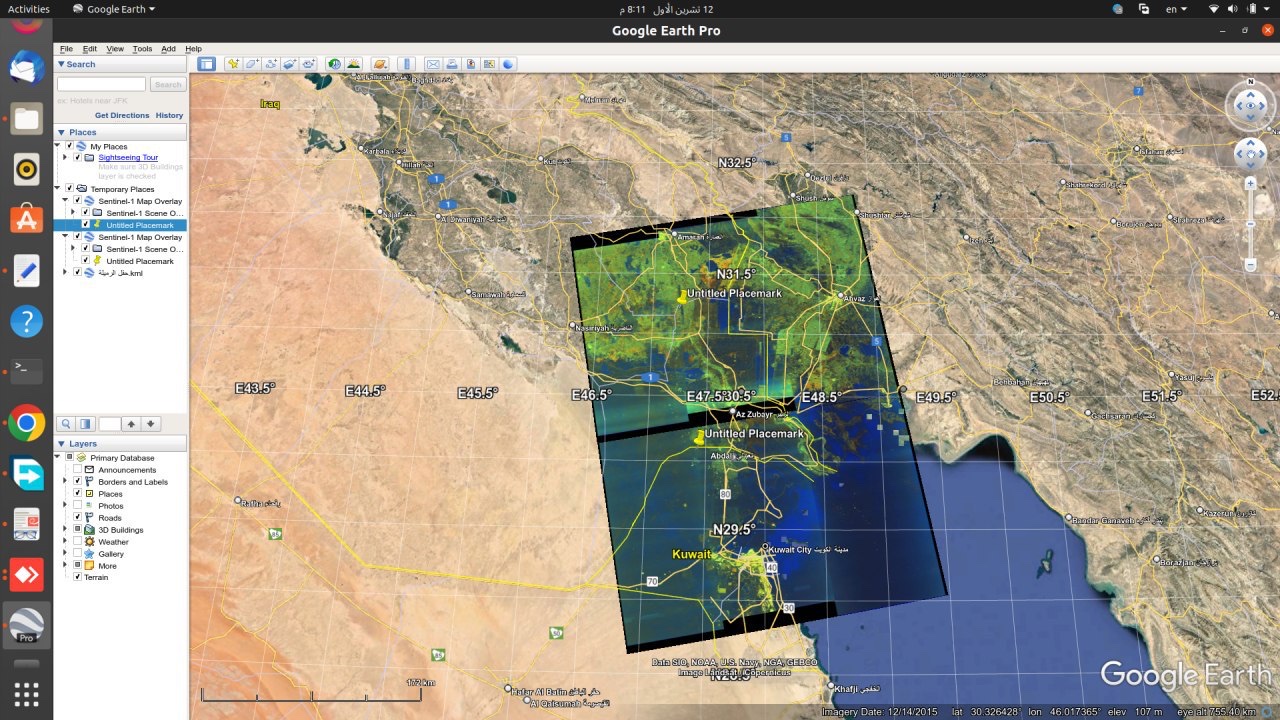Open the planet switcher (Saturn icon)
The width and height of the screenshot is (1280, 720).
(x=380, y=64)
